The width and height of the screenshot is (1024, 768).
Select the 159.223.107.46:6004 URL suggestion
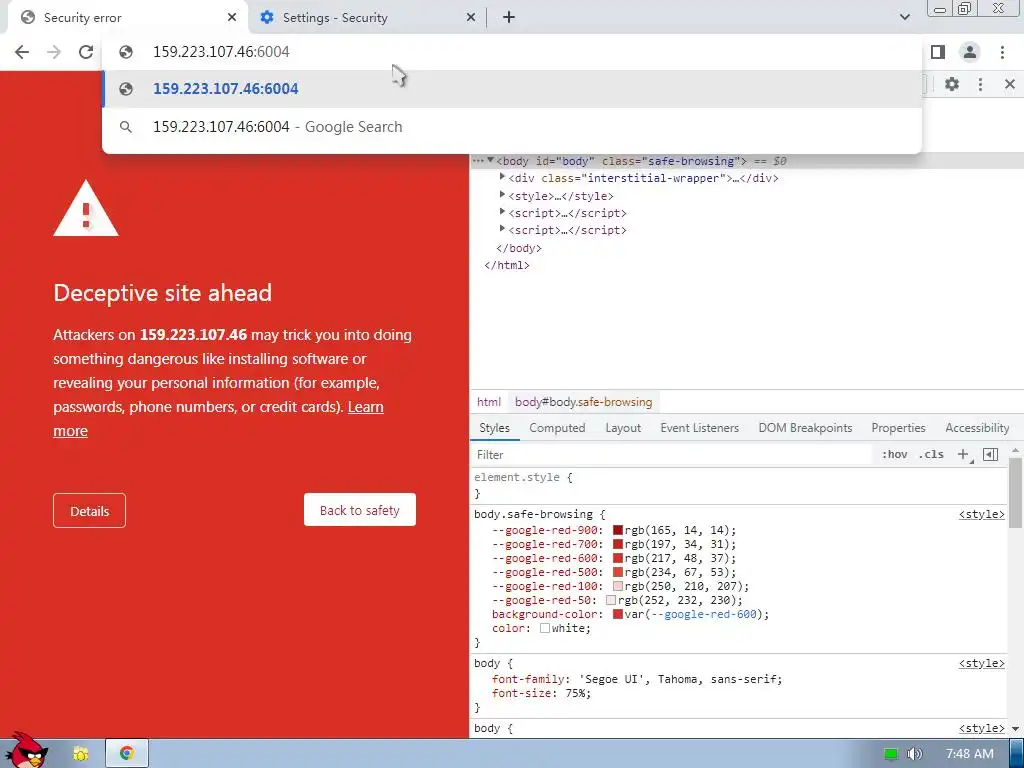[x=512, y=89]
